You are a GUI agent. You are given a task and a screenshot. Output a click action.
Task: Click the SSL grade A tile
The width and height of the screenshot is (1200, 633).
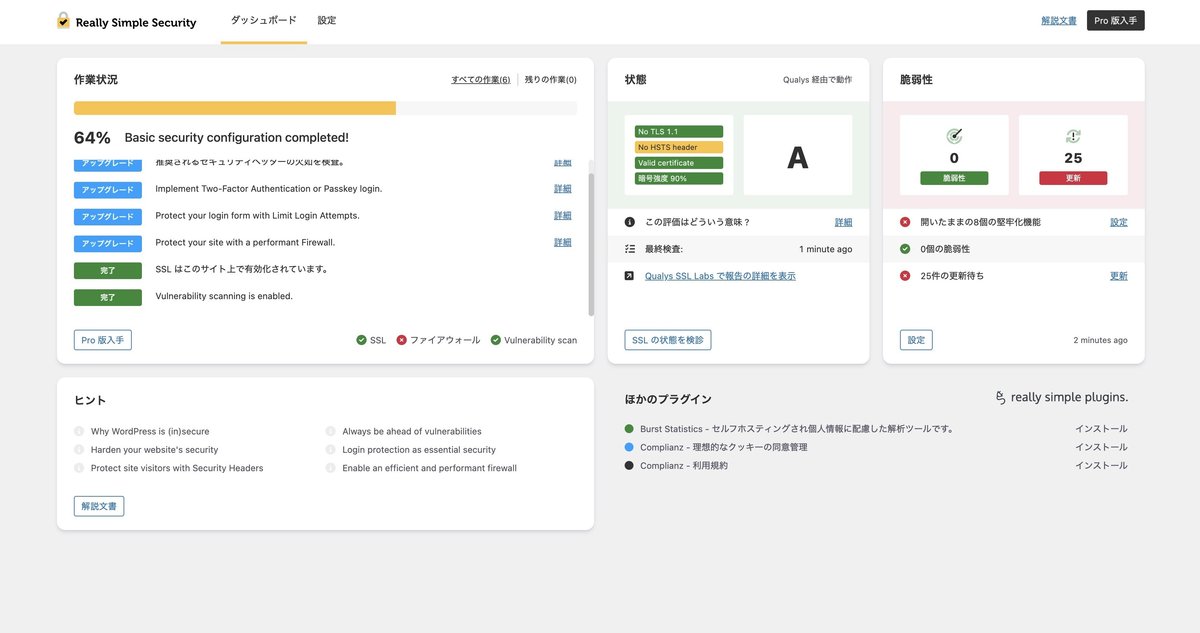click(798, 155)
